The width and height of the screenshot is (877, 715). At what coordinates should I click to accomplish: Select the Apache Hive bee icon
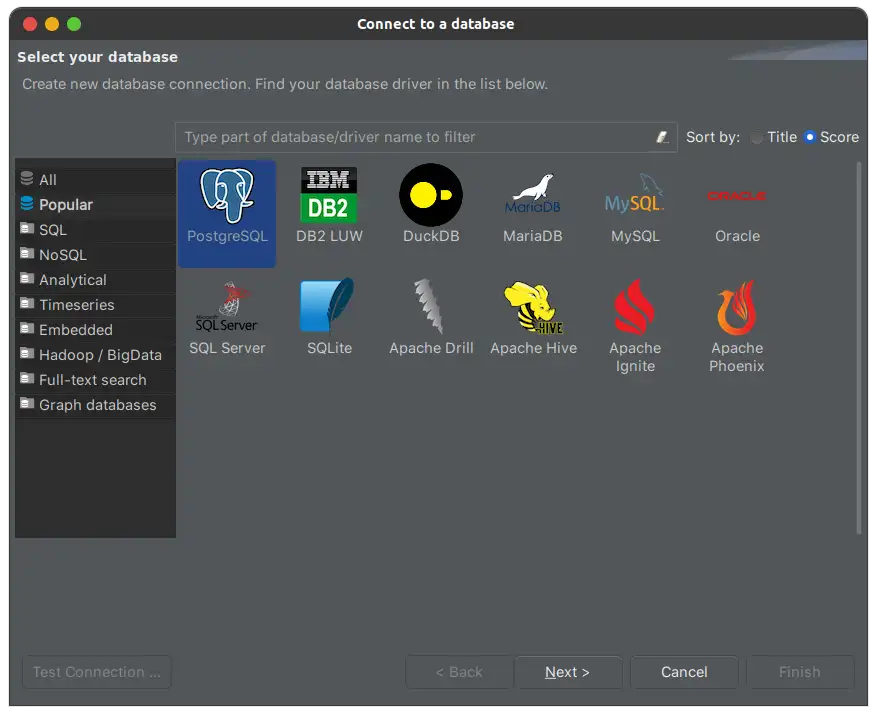tap(533, 307)
